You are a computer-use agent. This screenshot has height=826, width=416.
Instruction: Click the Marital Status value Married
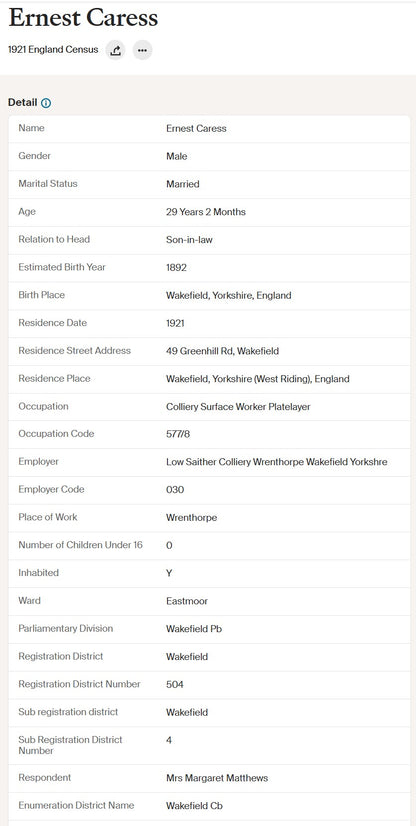(x=183, y=184)
